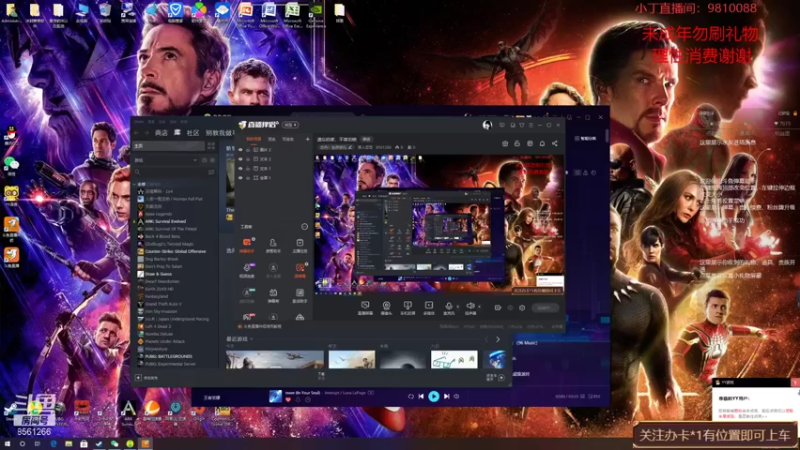The width and height of the screenshot is (800, 450).
Task: Toggle lock on the fourth source layer
Action: [248, 178]
